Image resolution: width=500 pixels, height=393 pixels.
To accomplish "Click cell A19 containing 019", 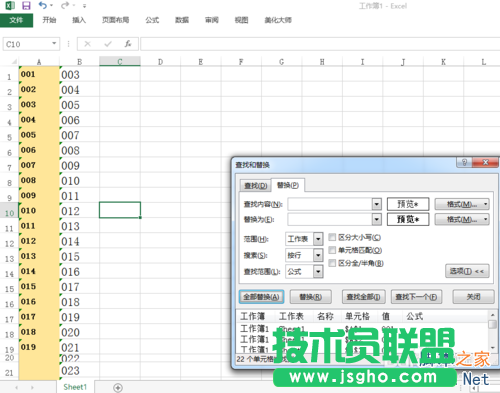I will point(39,347).
